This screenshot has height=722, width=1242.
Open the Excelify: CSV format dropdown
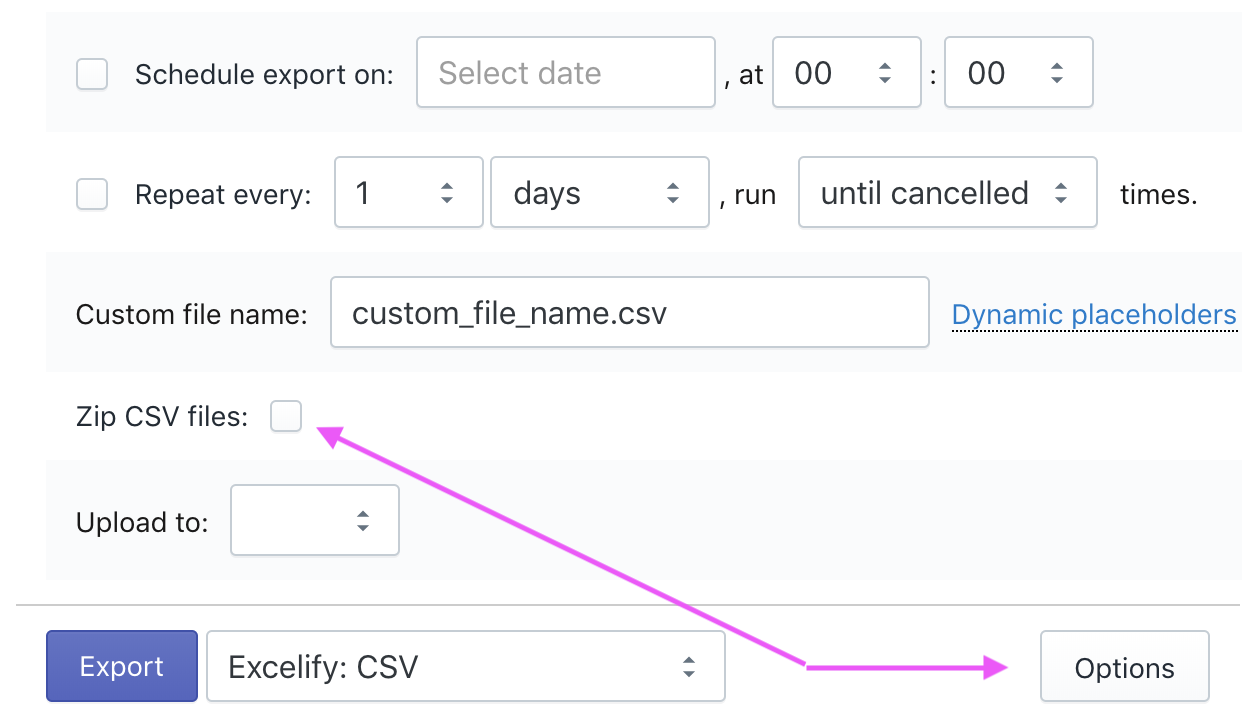pos(465,666)
